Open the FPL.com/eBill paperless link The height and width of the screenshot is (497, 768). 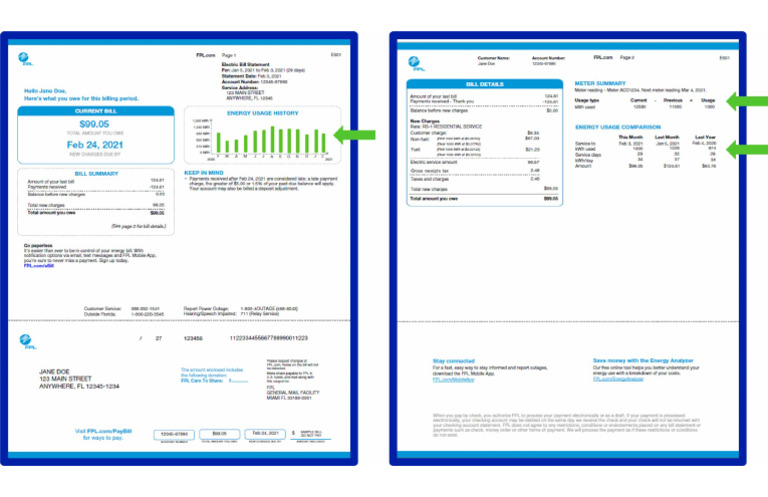[x=39, y=266]
